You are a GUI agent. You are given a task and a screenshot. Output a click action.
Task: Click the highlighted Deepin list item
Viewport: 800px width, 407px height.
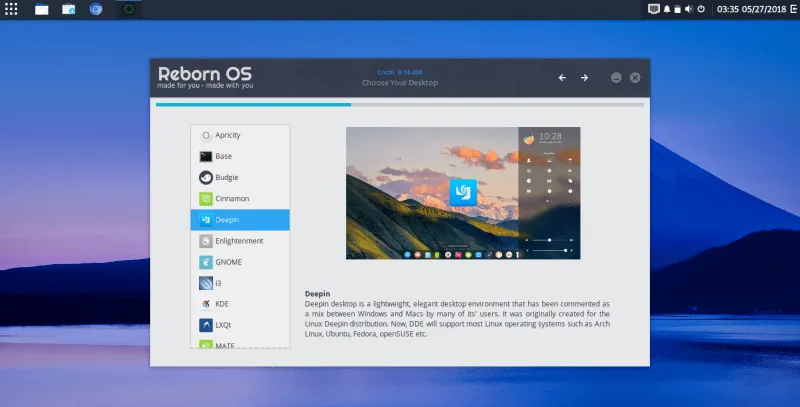point(239,220)
